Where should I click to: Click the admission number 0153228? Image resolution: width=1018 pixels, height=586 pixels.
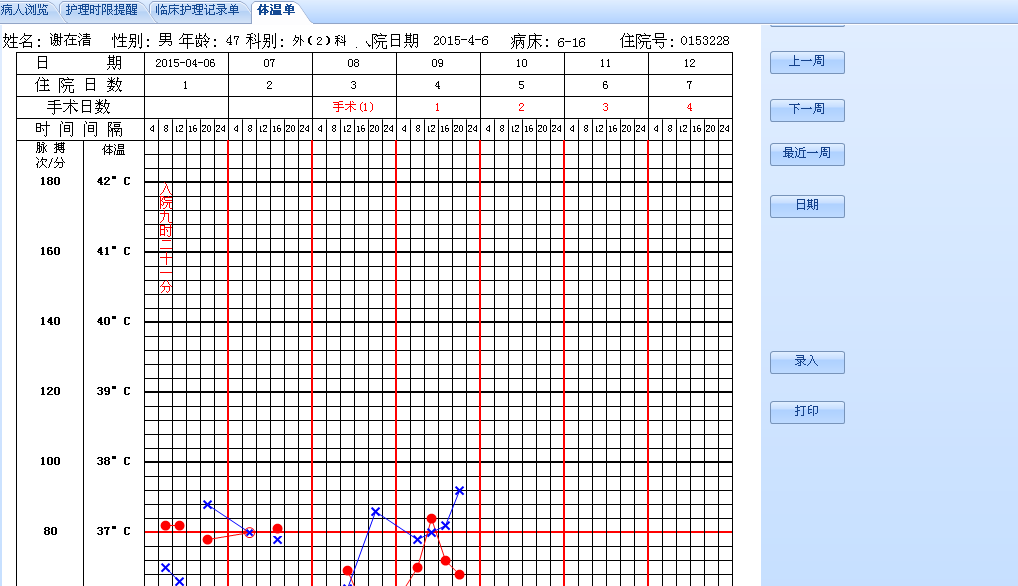[705, 41]
